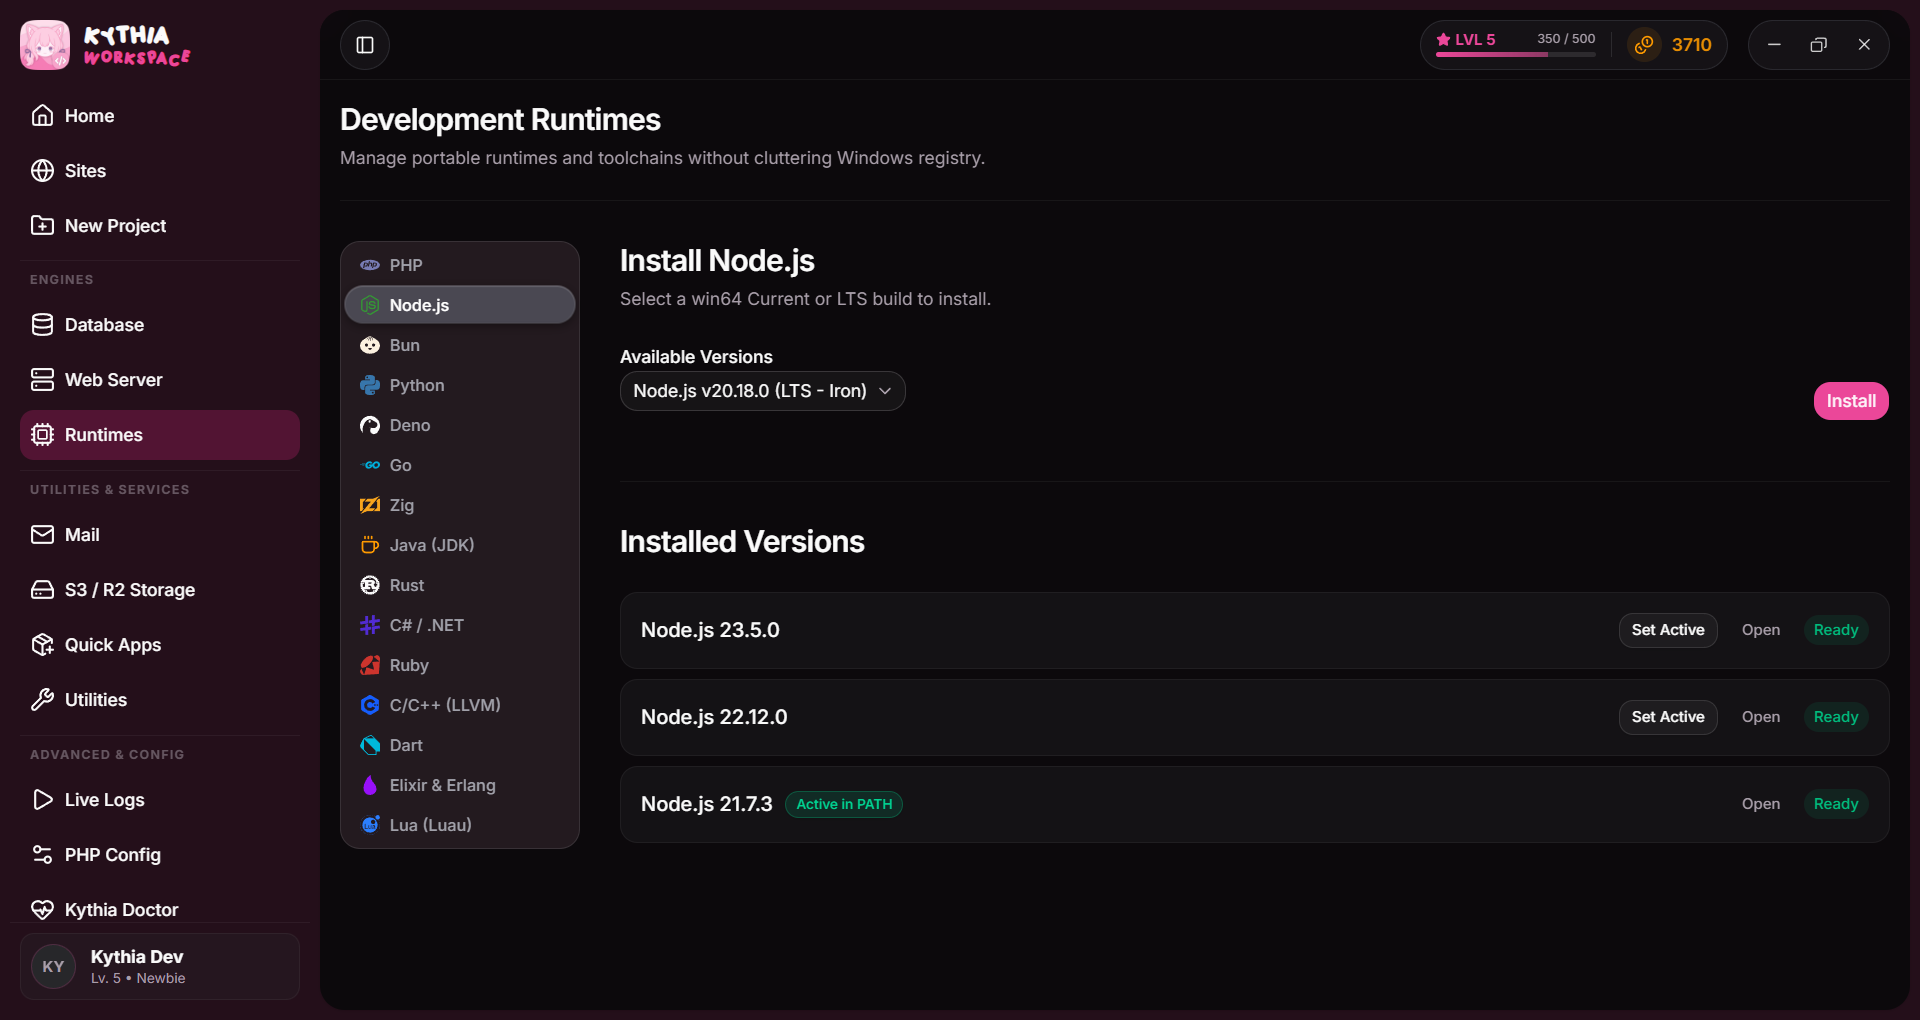This screenshot has width=1920, height=1020.
Task: Click the Active in PATH badge
Action: click(844, 804)
